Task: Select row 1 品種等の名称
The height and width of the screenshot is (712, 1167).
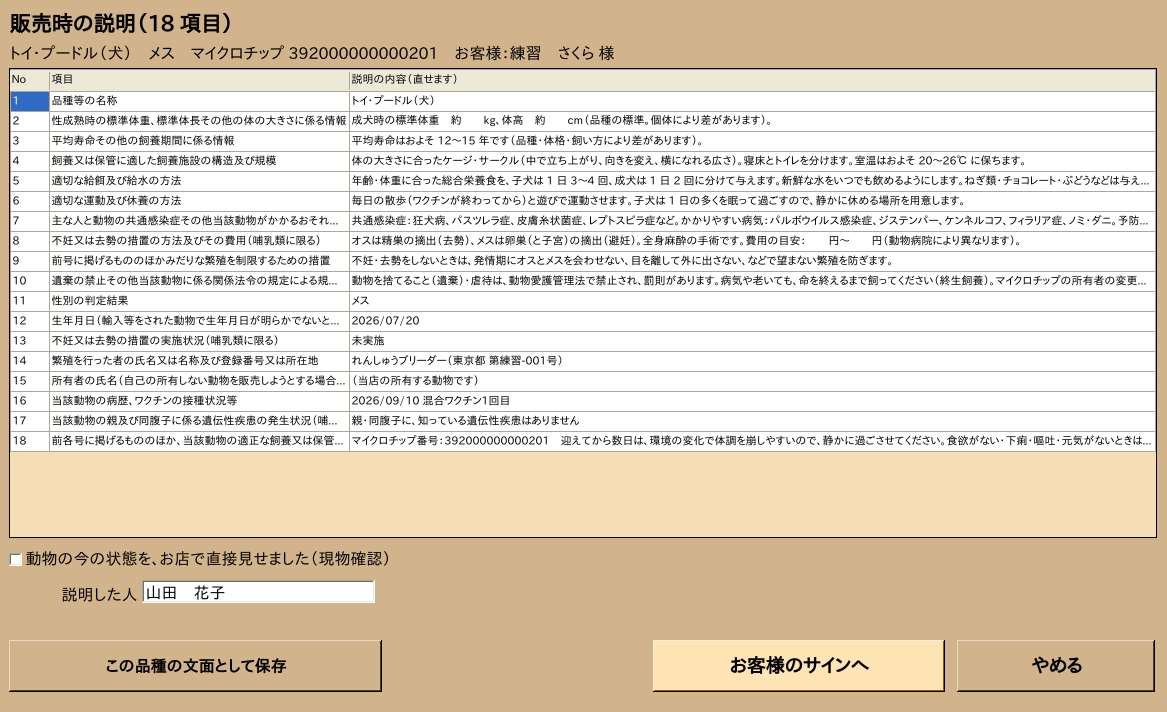Action: [199, 101]
